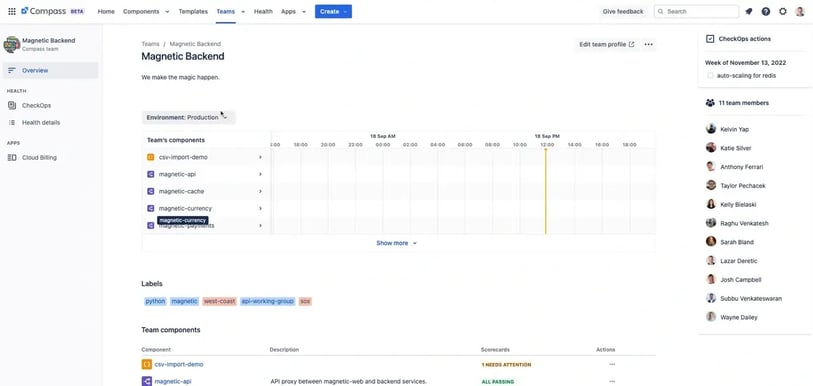
Task: Click Lazar Deretic team member name
Action: point(739,261)
